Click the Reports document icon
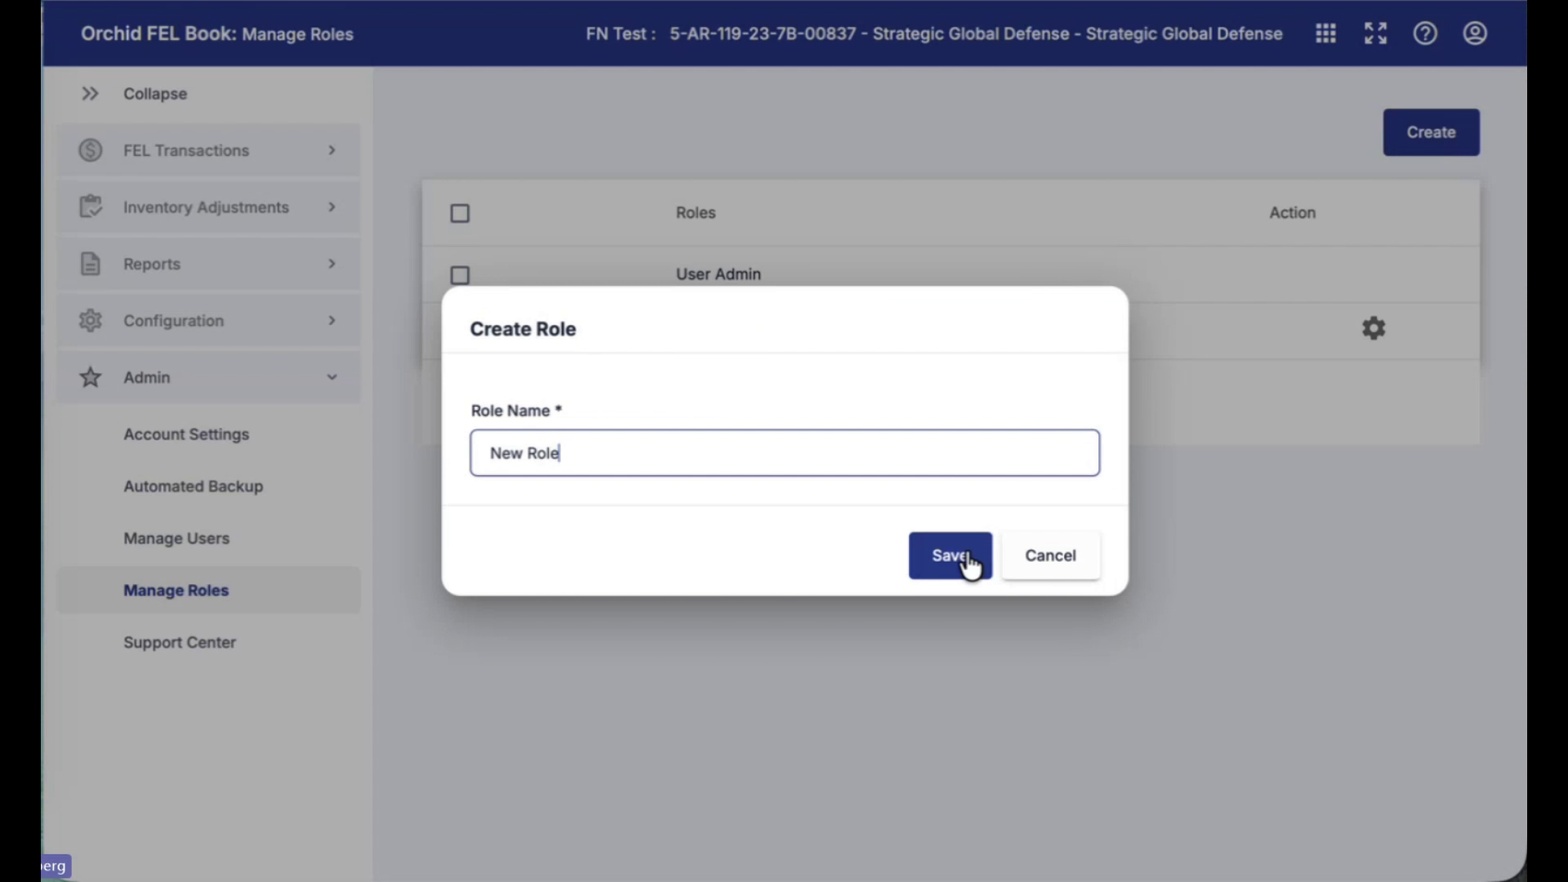Screen dimensions: 1568x882 pos(90,264)
